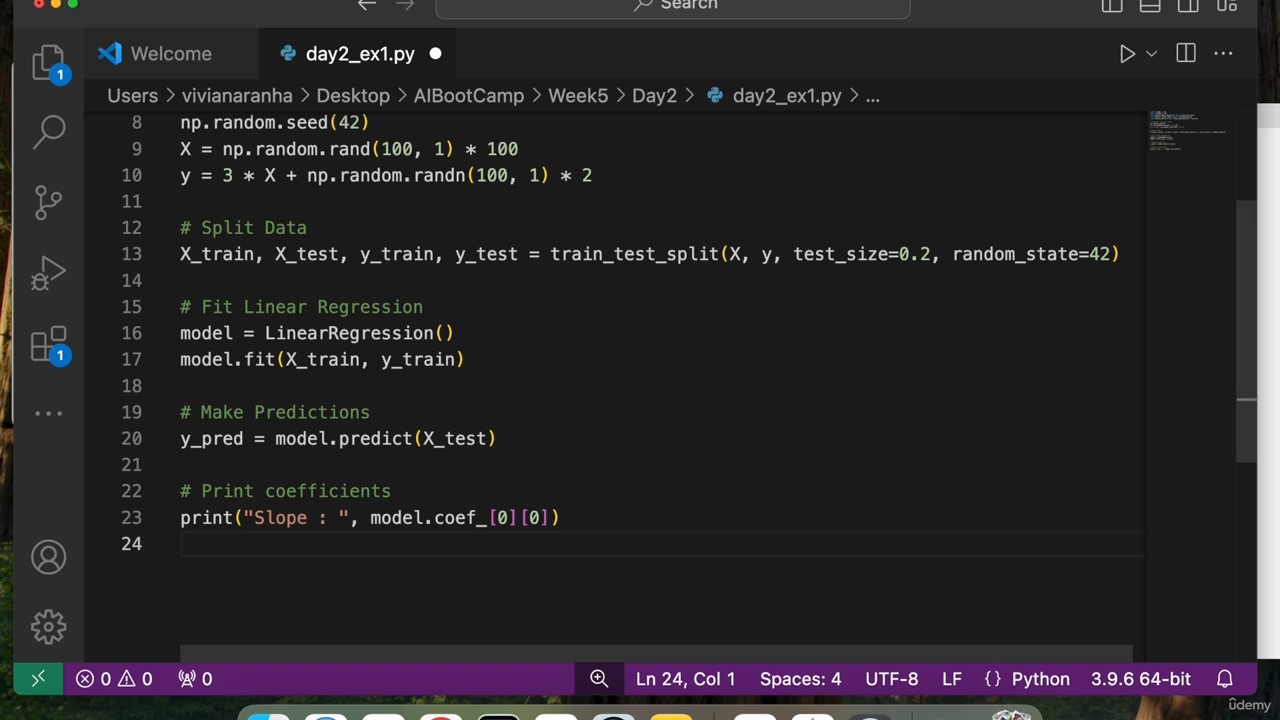Open the AIBootCamp breadcrumb

tap(469, 96)
